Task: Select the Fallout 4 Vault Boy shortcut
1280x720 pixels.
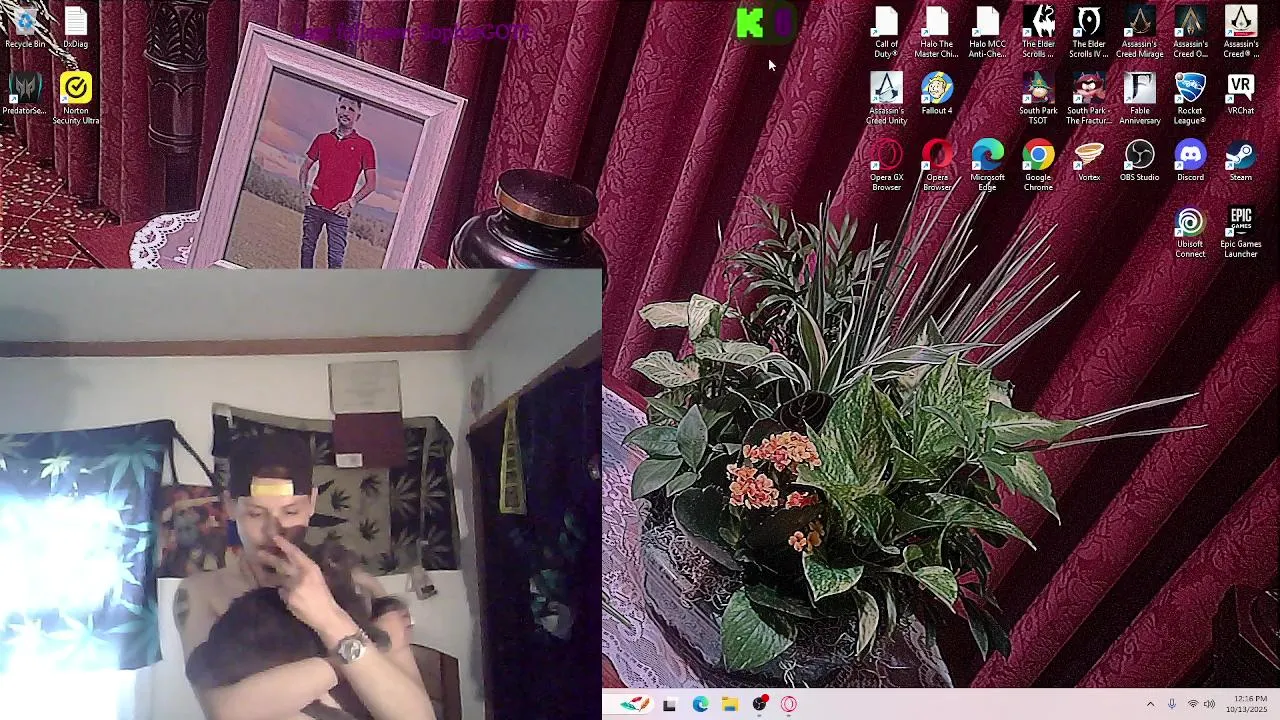Action: click(937, 94)
